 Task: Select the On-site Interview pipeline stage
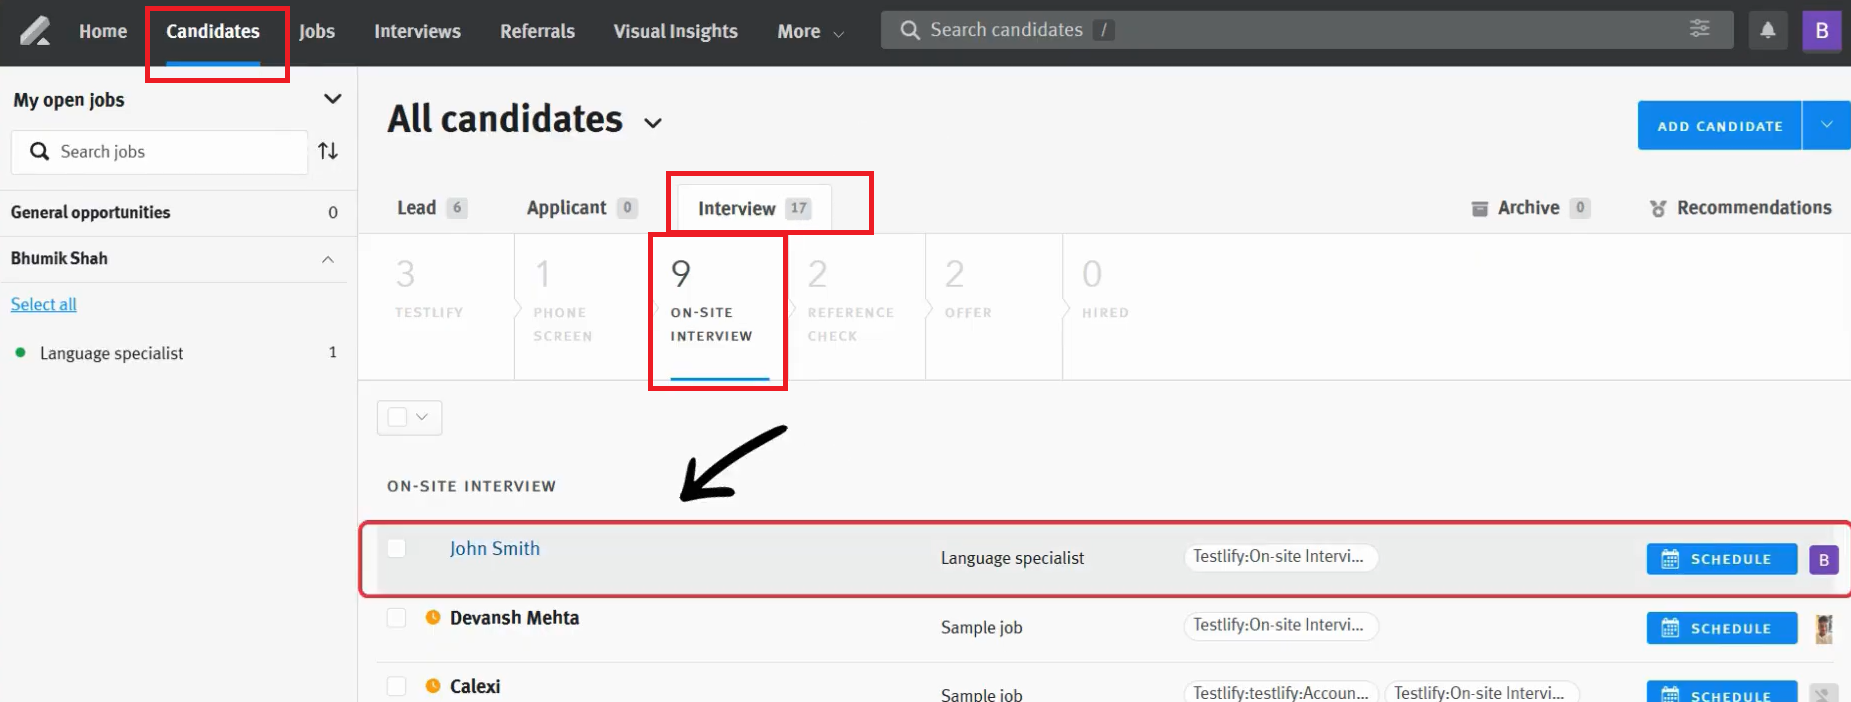tap(719, 306)
